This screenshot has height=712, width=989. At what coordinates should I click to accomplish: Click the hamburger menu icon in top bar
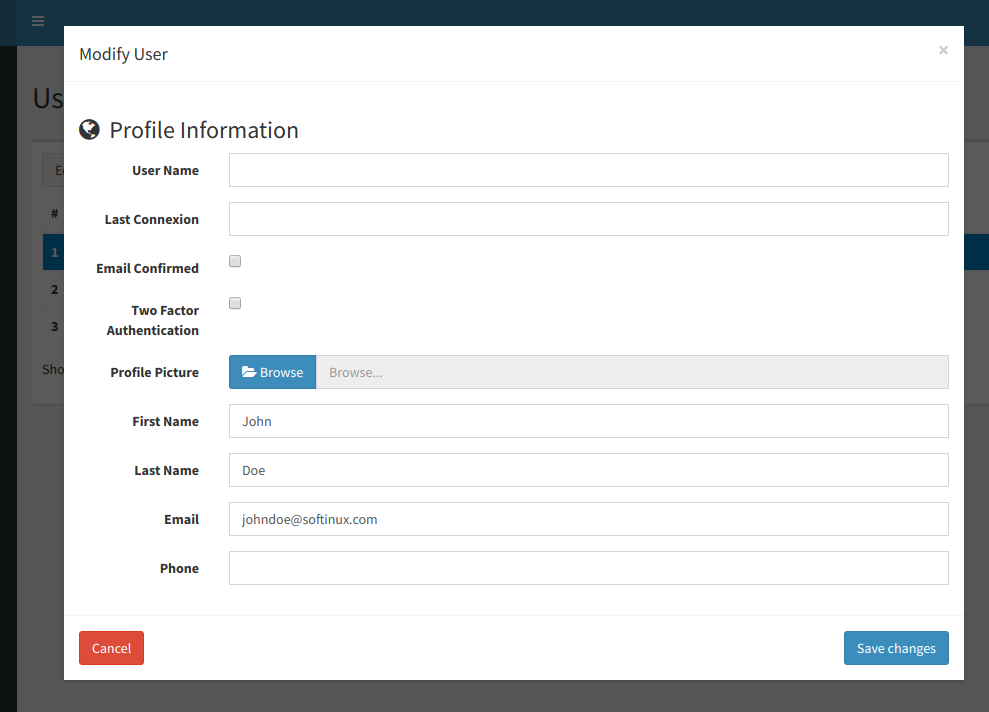click(38, 21)
